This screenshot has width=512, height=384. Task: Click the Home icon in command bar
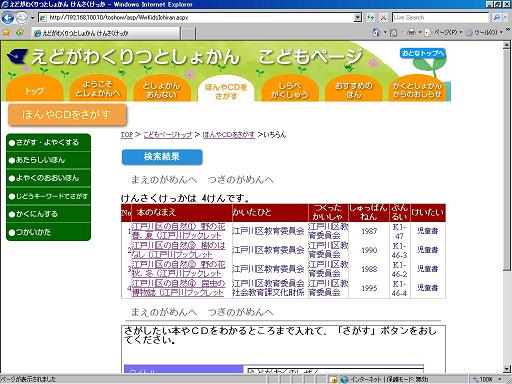[x=376, y=32]
